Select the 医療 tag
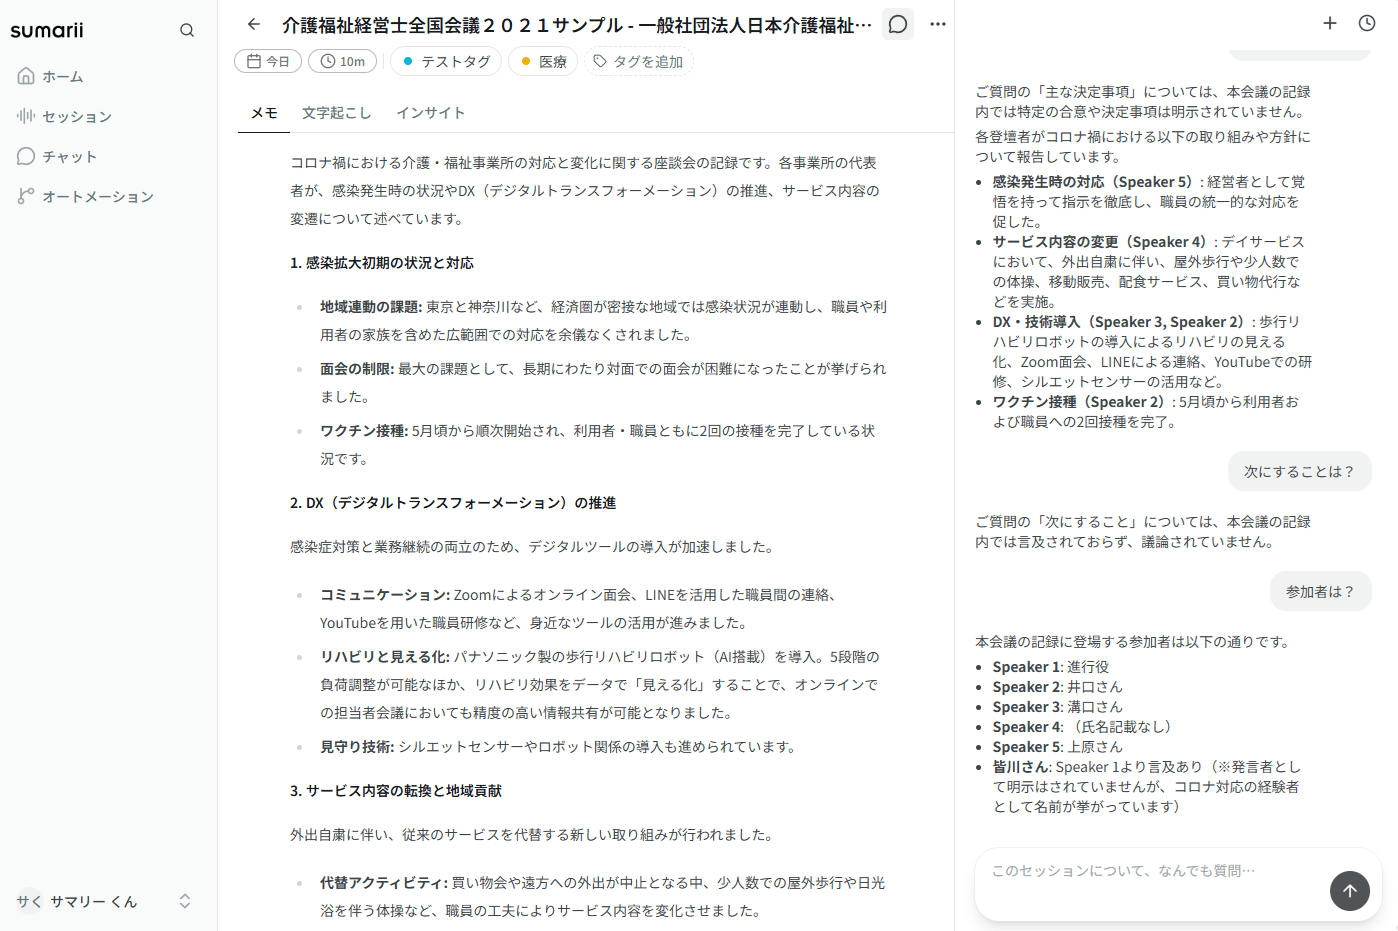 tap(544, 61)
